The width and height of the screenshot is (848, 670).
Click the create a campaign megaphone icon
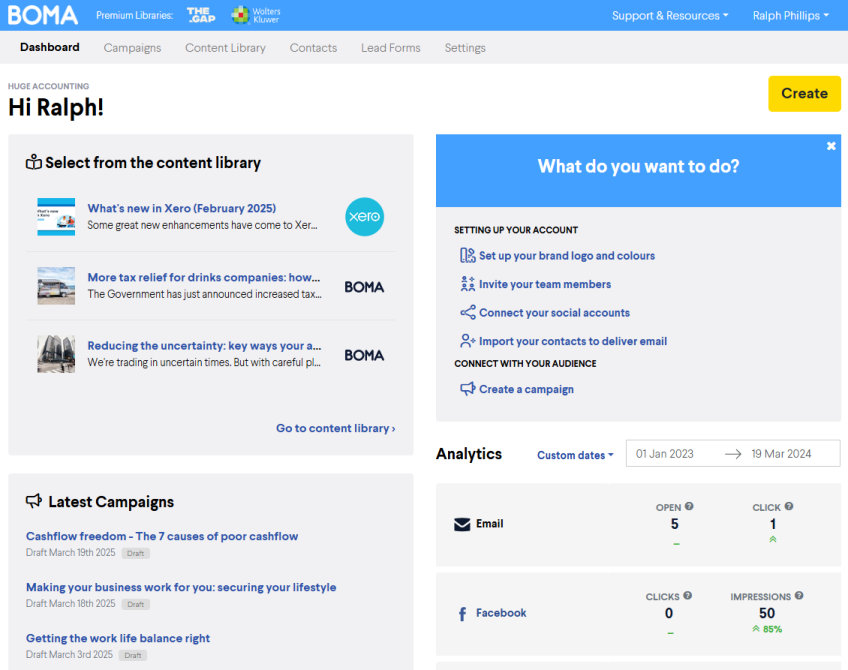[x=467, y=389]
